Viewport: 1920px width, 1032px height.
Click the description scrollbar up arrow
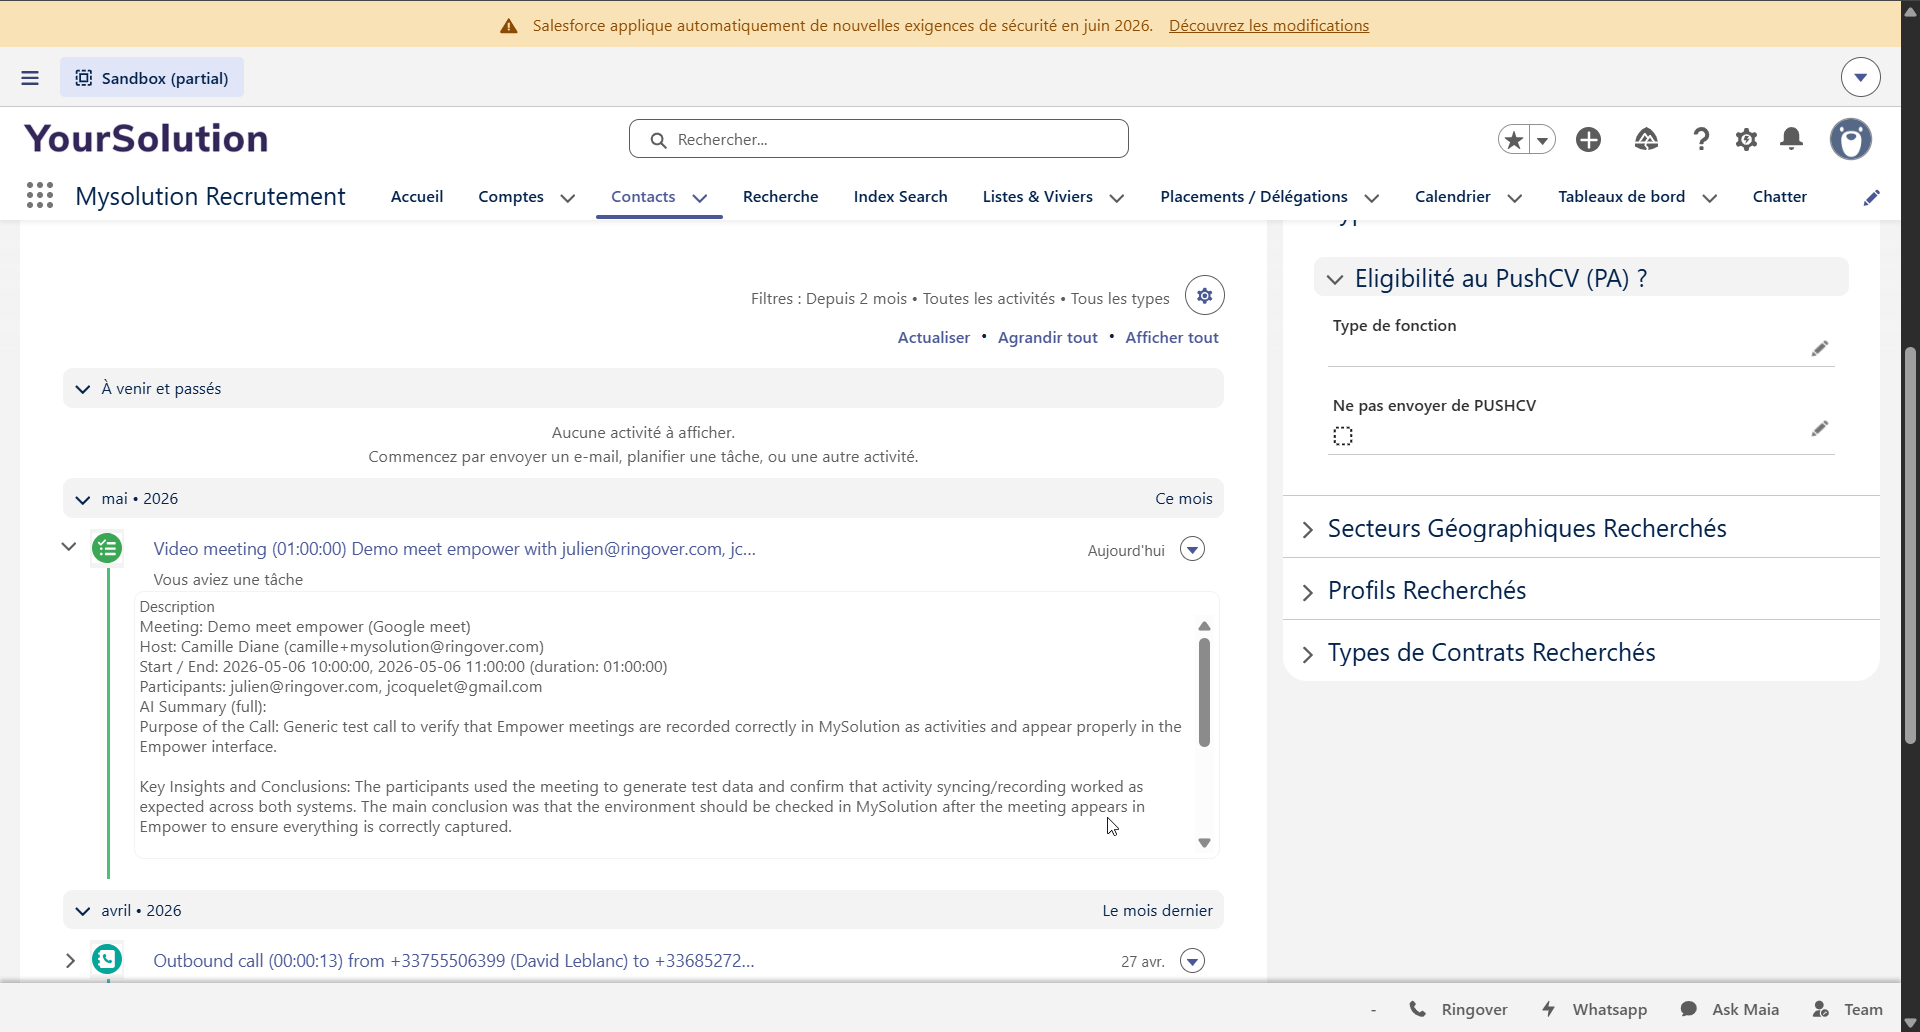click(x=1204, y=626)
